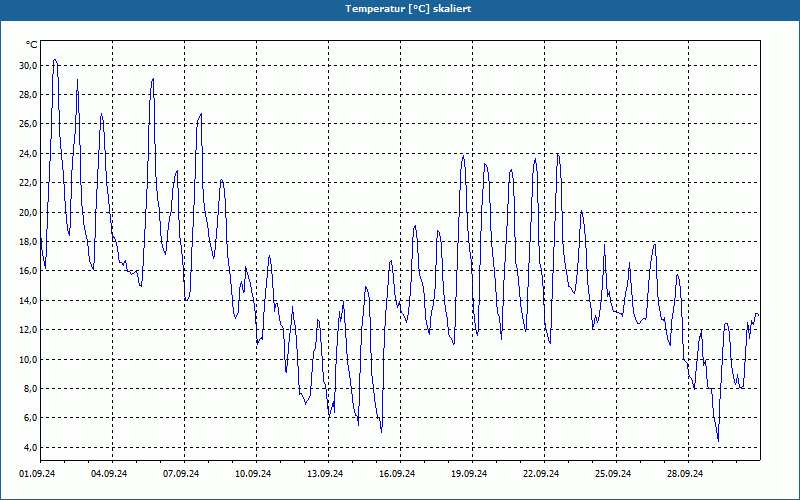
Task: Click the date label '07.09.24'
Action: point(181,474)
